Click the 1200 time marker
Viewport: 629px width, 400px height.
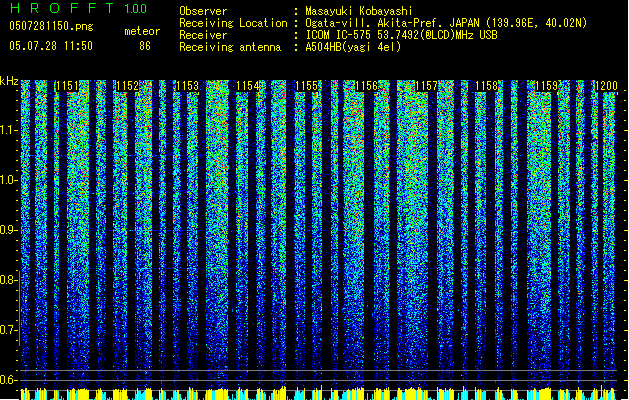(606, 86)
